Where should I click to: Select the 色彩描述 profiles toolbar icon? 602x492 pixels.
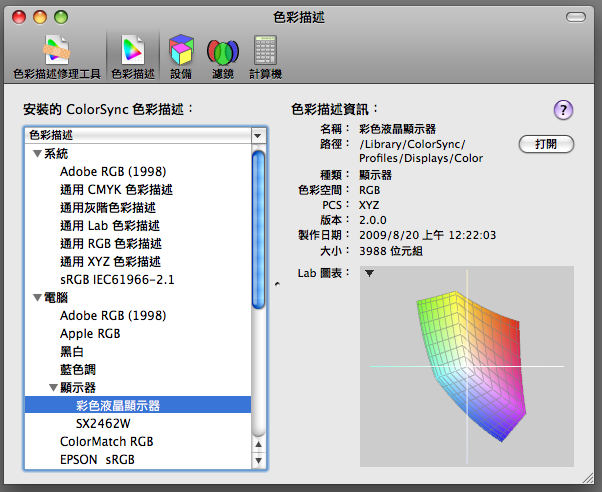(x=133, y=57)
